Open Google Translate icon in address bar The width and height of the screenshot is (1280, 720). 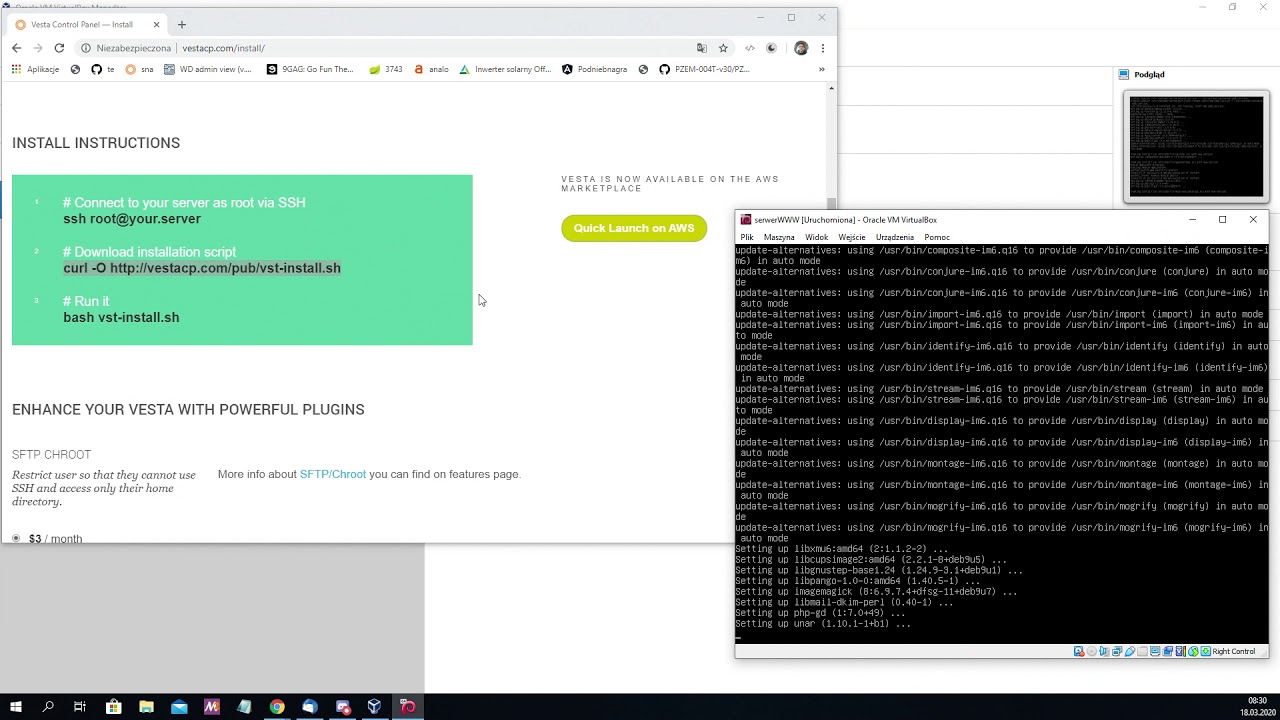(701, 48)
